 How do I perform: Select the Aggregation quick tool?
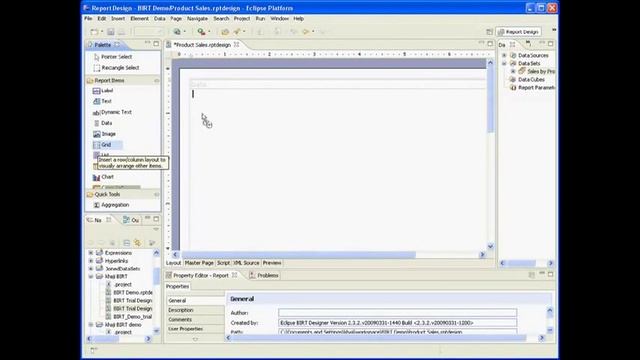tap(111, 205)
